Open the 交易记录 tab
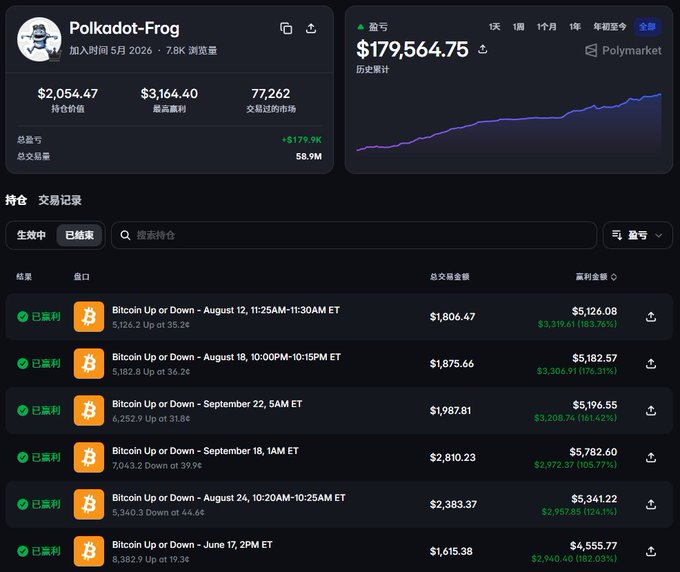The image size is (680, 572). click(x=60, y=200)
